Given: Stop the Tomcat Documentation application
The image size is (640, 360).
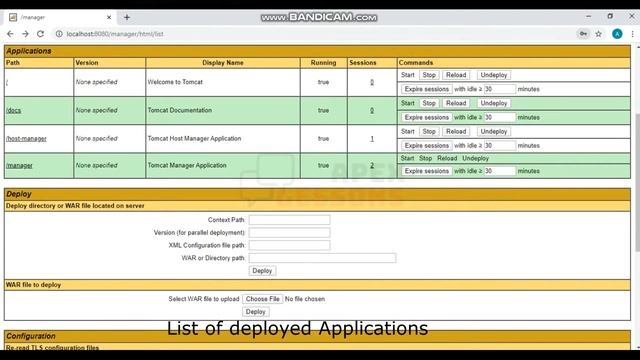Looking at the screenshot, I should 429,103.
